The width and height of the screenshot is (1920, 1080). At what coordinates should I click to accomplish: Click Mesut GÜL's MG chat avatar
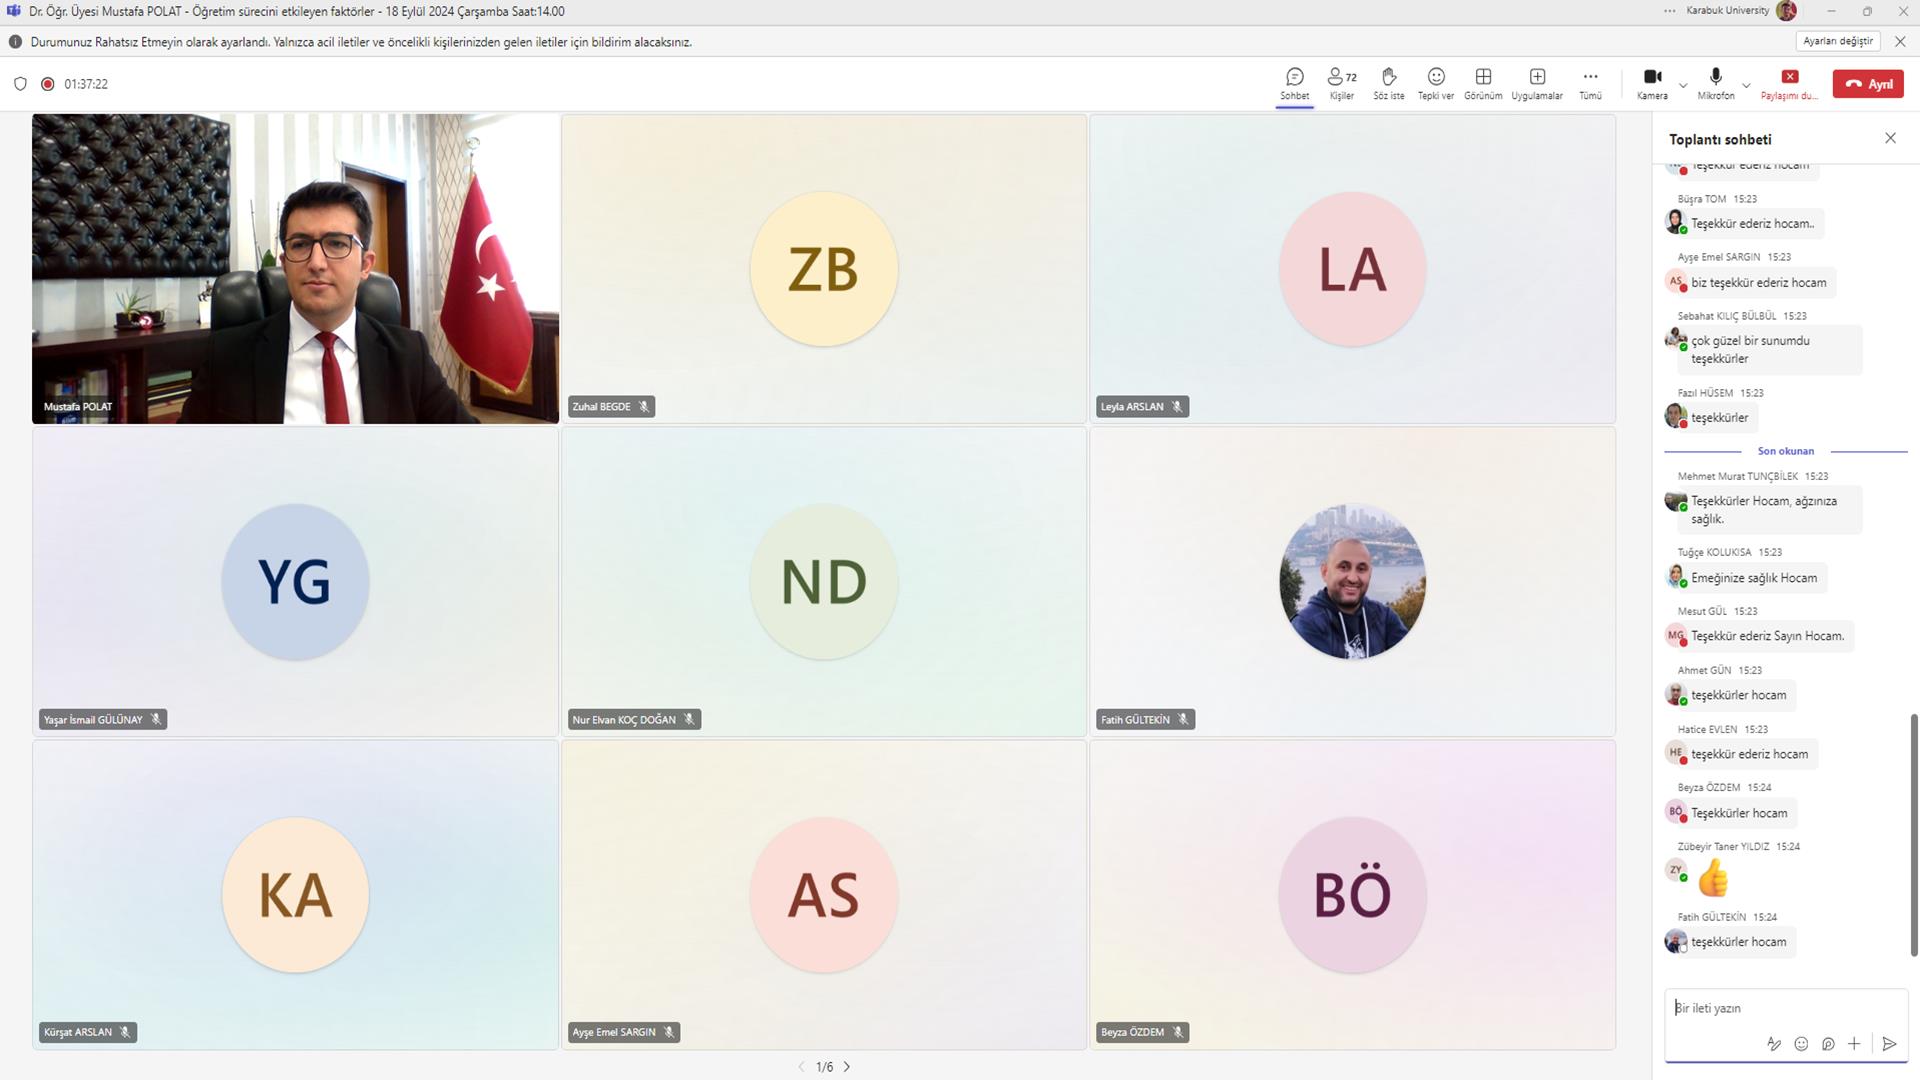(1676, 635)
